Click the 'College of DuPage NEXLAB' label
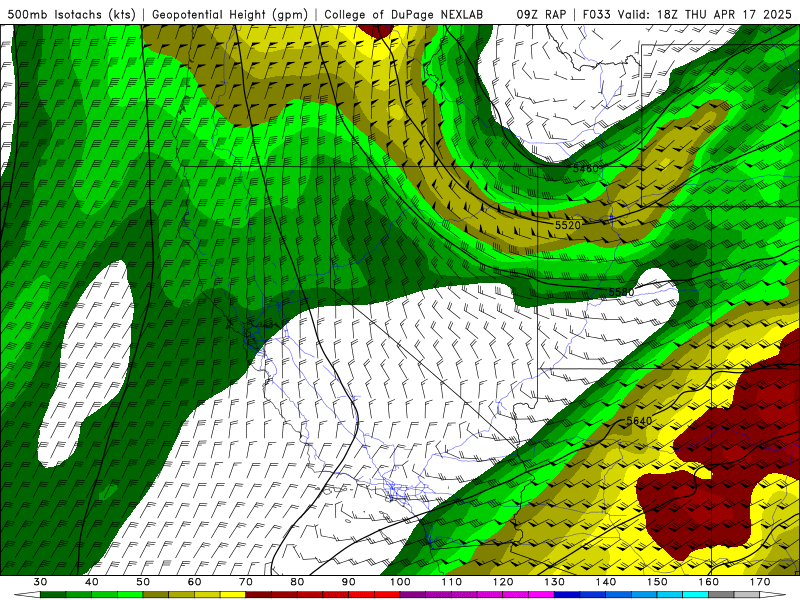The width and height of the screenshot is (800, 600). (x=404, y=14)
